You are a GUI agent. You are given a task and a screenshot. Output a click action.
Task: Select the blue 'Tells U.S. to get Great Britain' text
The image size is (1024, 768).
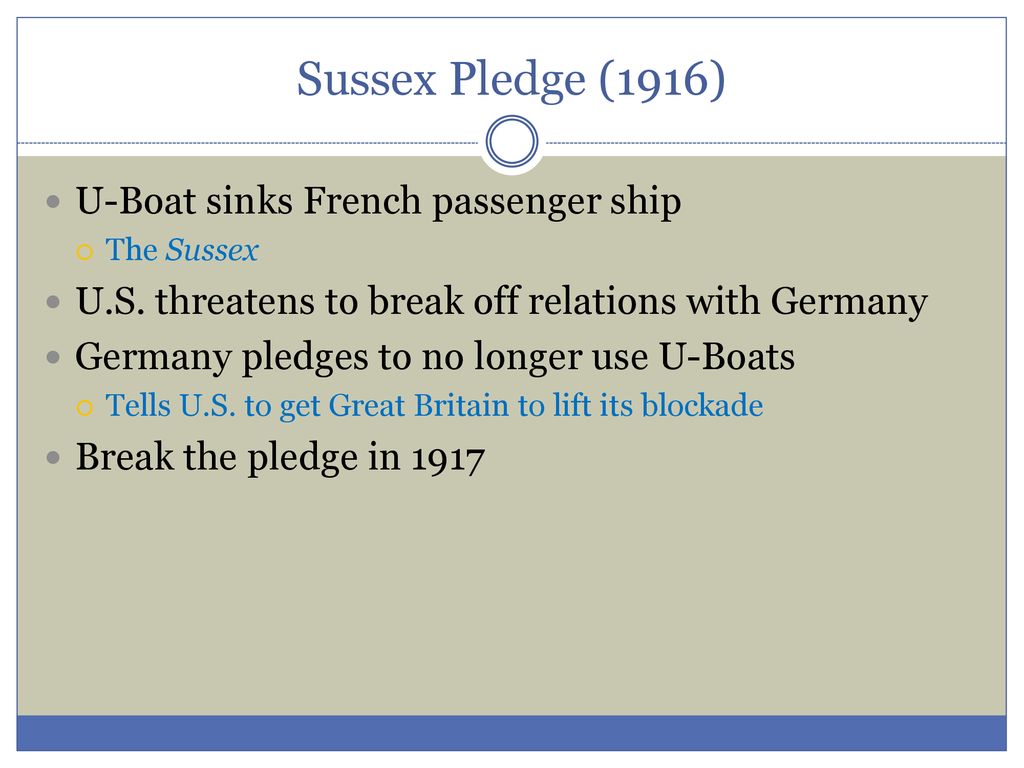(x=434, y=406)
